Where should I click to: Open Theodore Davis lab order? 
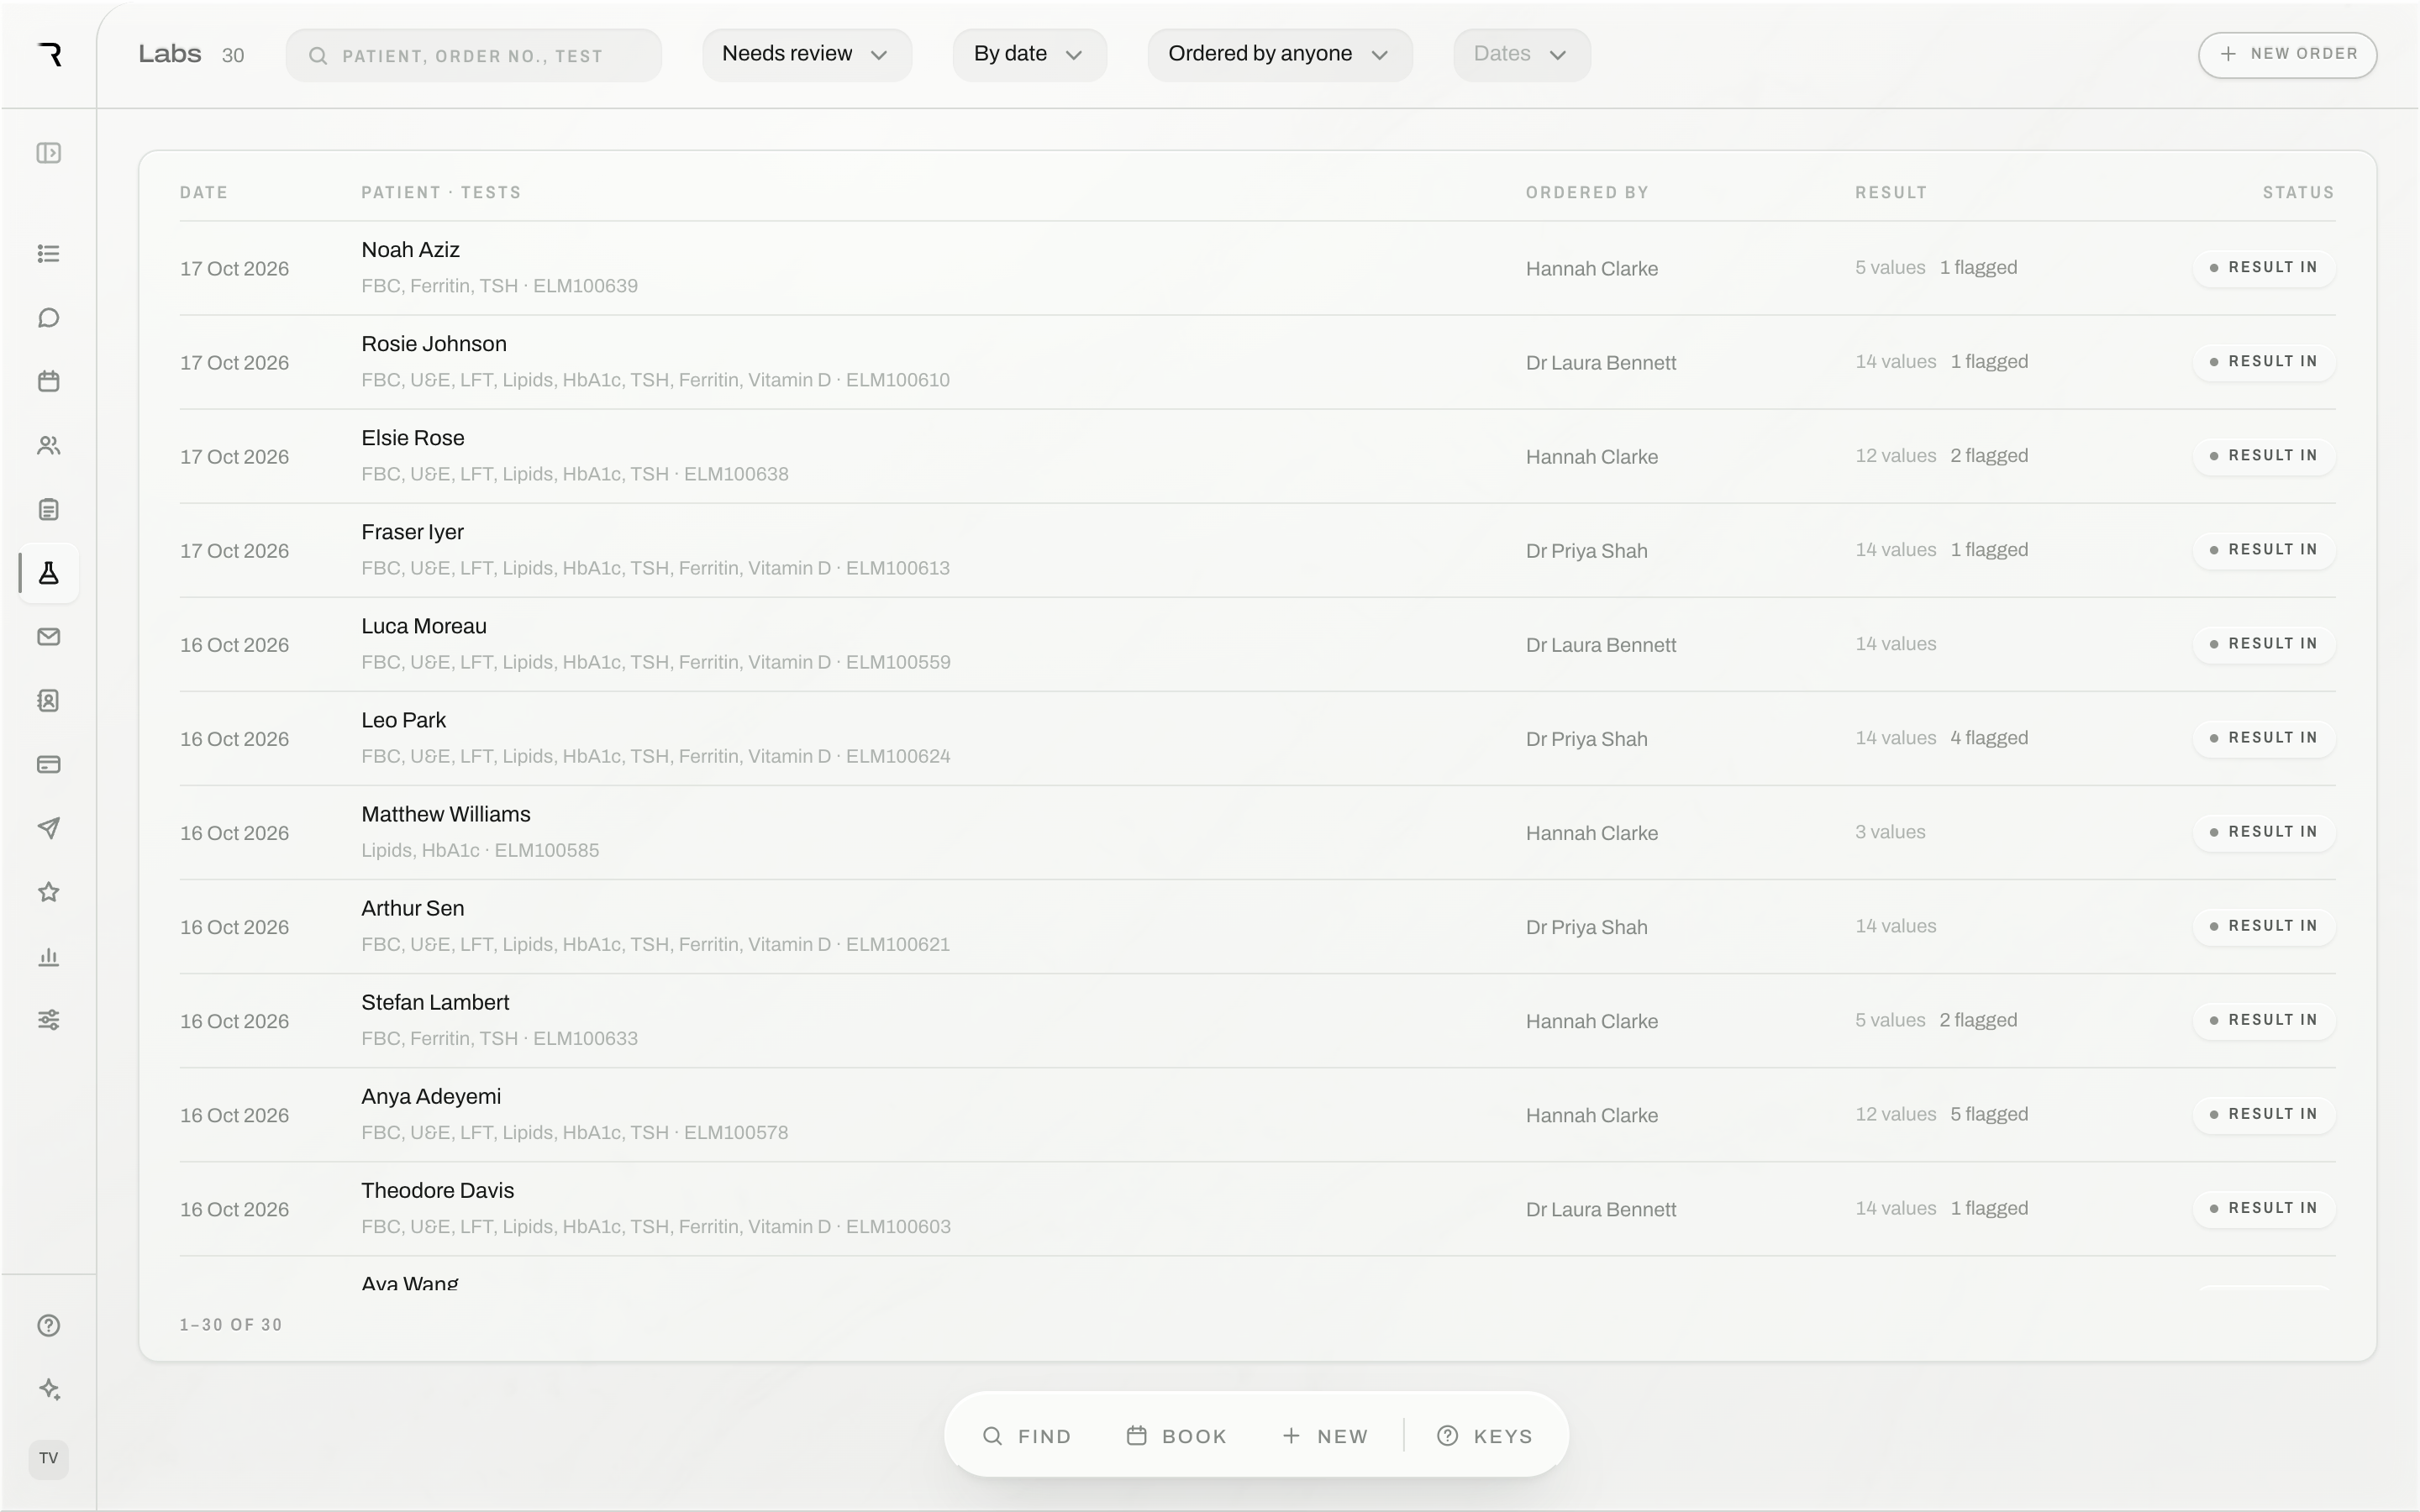[x=1257, y=1208]
